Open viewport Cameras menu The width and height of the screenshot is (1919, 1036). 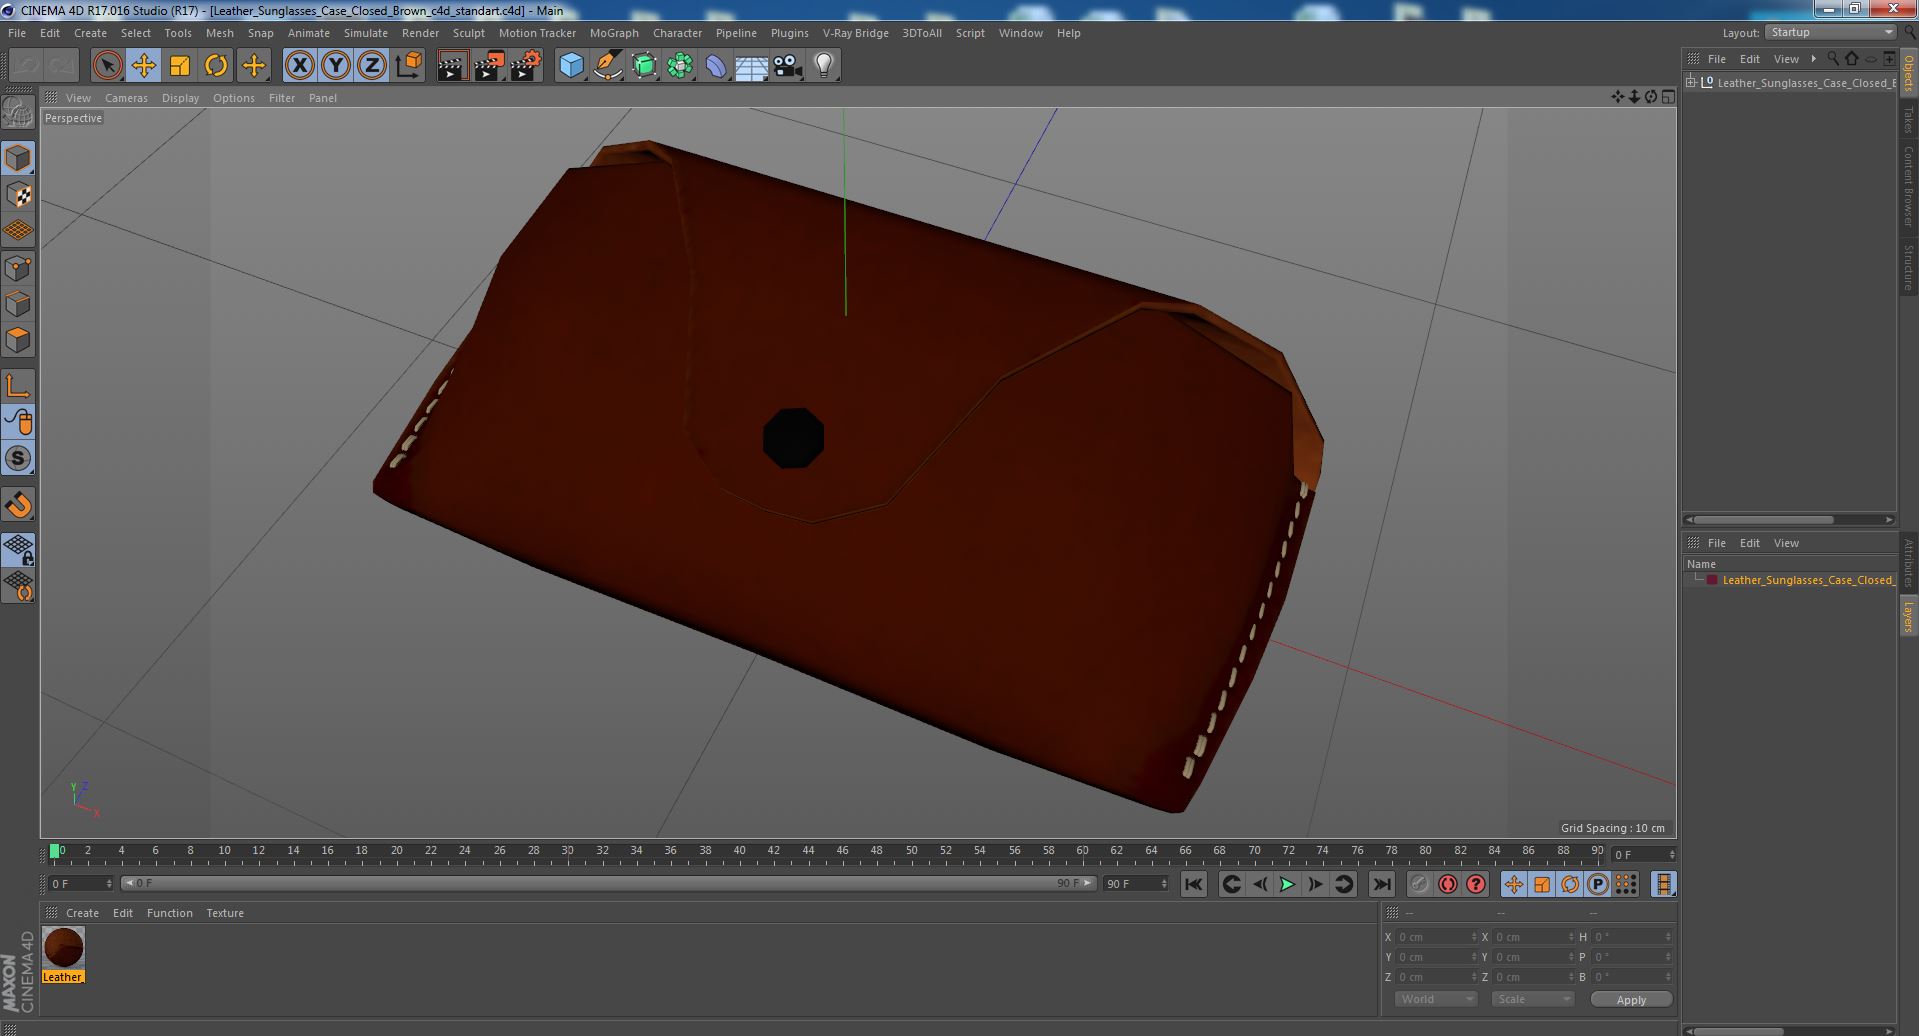click(x=126, y=98)
